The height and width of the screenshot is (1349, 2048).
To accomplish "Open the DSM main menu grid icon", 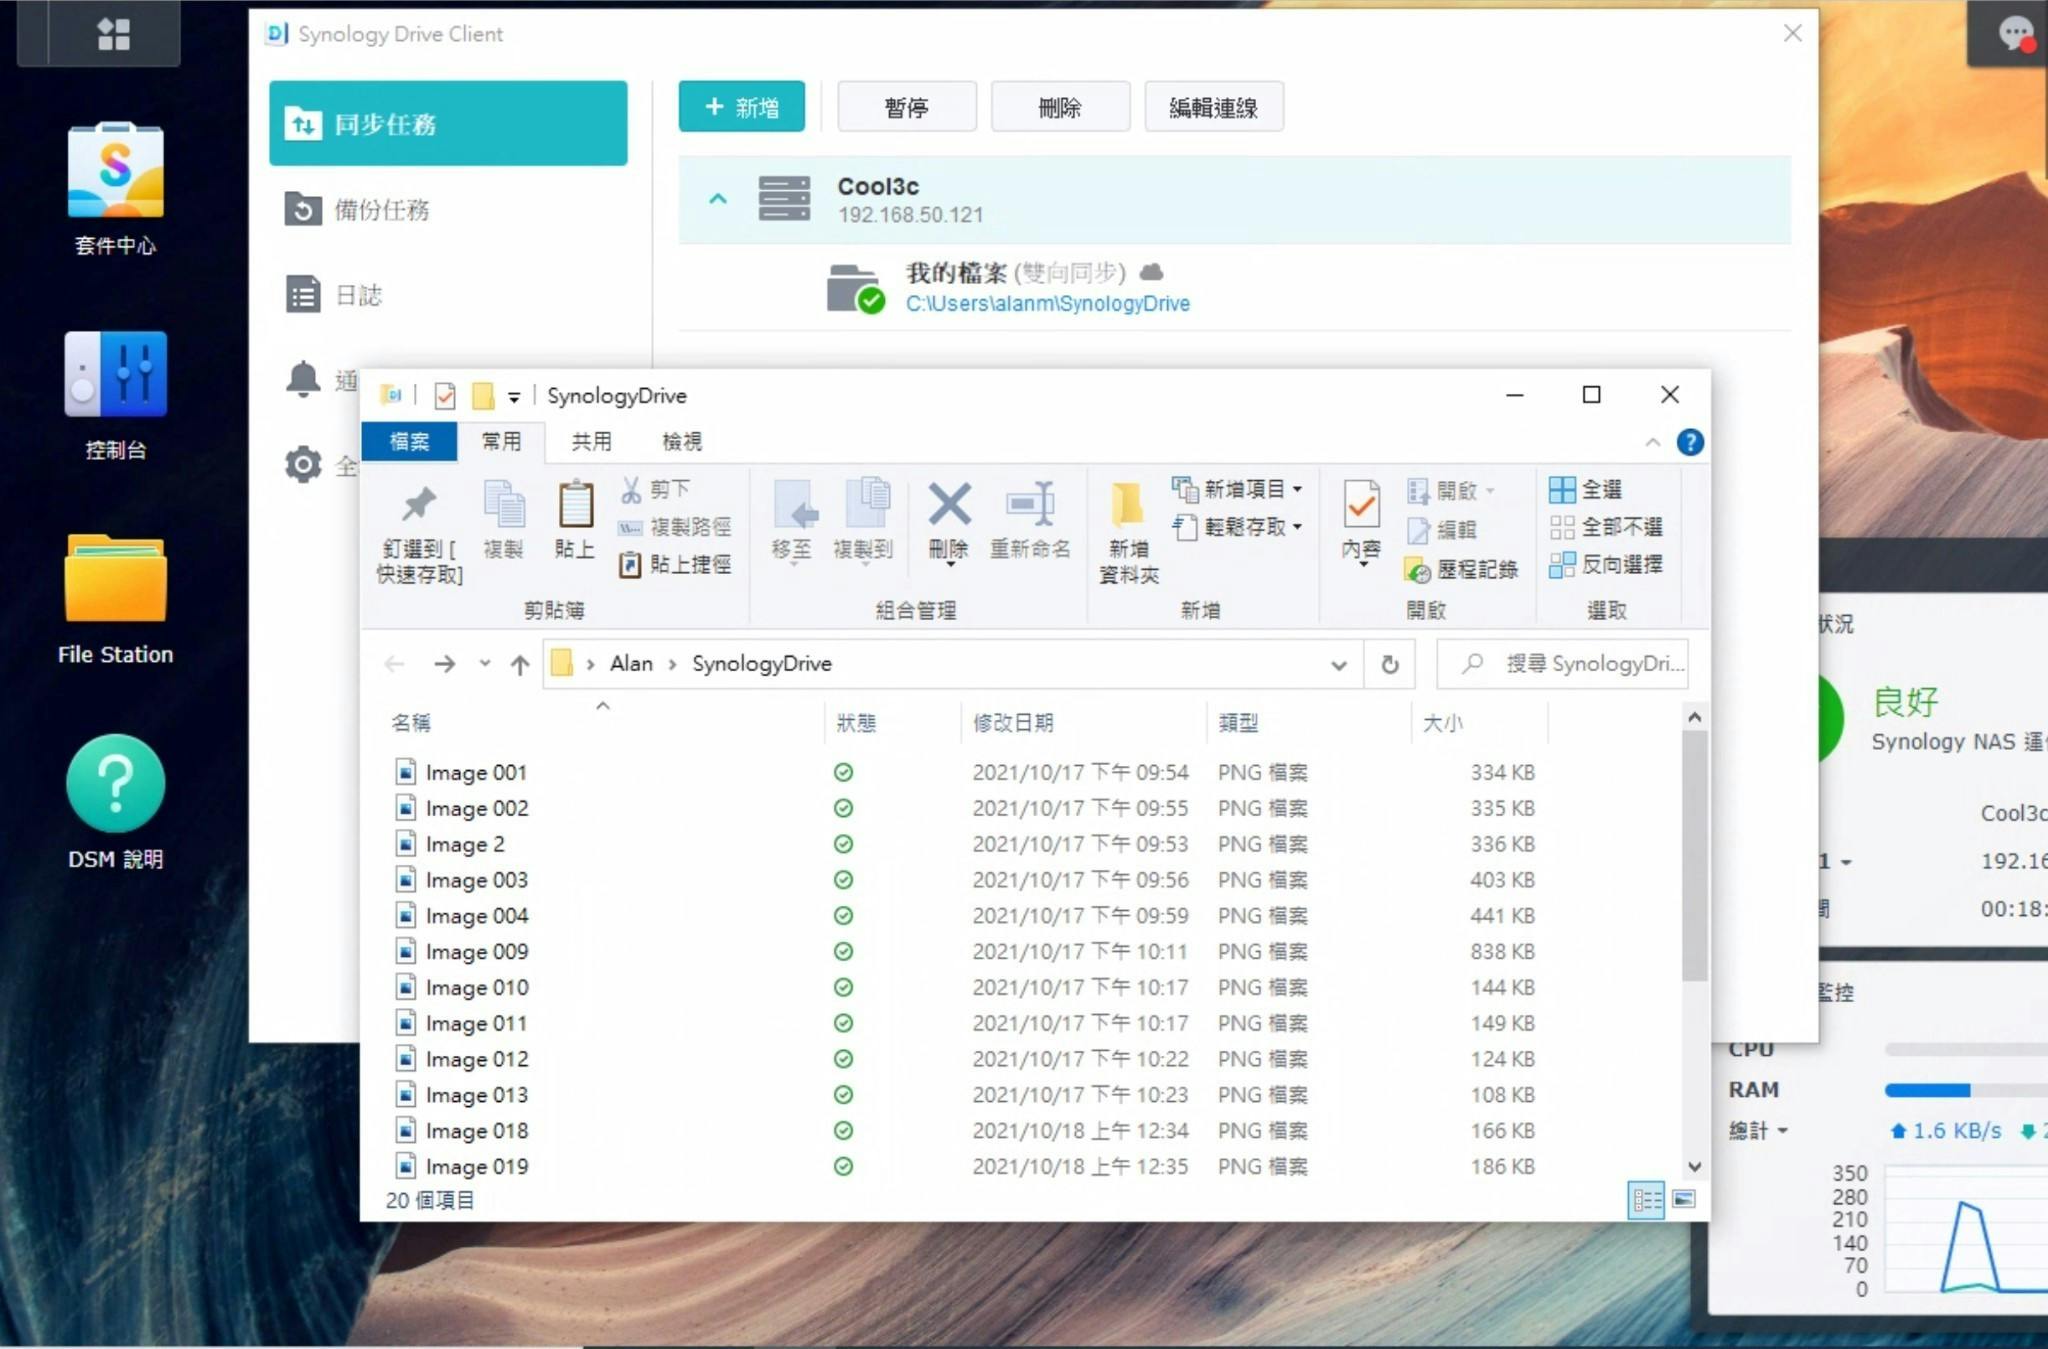I will (x=113, y=34).
